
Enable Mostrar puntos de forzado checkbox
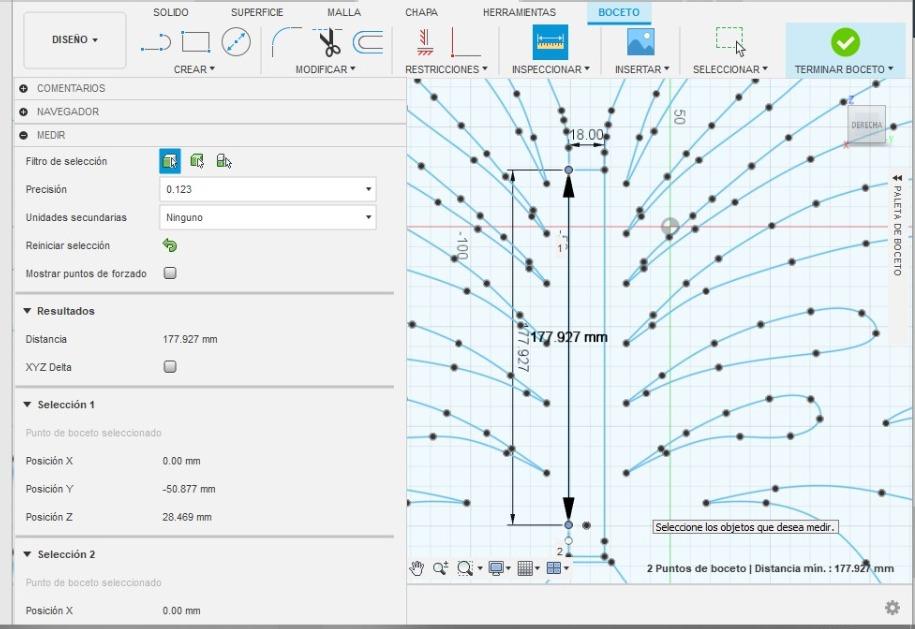[x=170, y=273]
